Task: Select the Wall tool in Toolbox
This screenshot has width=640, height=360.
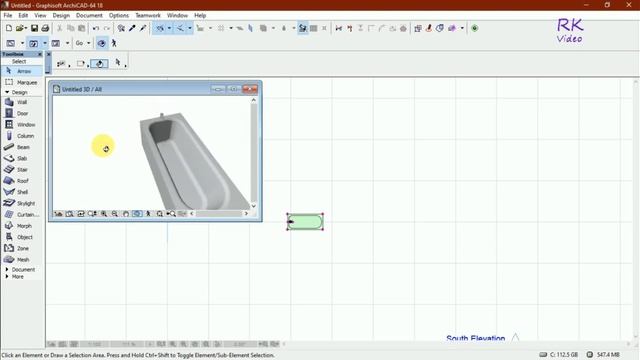Action: click(x=21, y=102)
